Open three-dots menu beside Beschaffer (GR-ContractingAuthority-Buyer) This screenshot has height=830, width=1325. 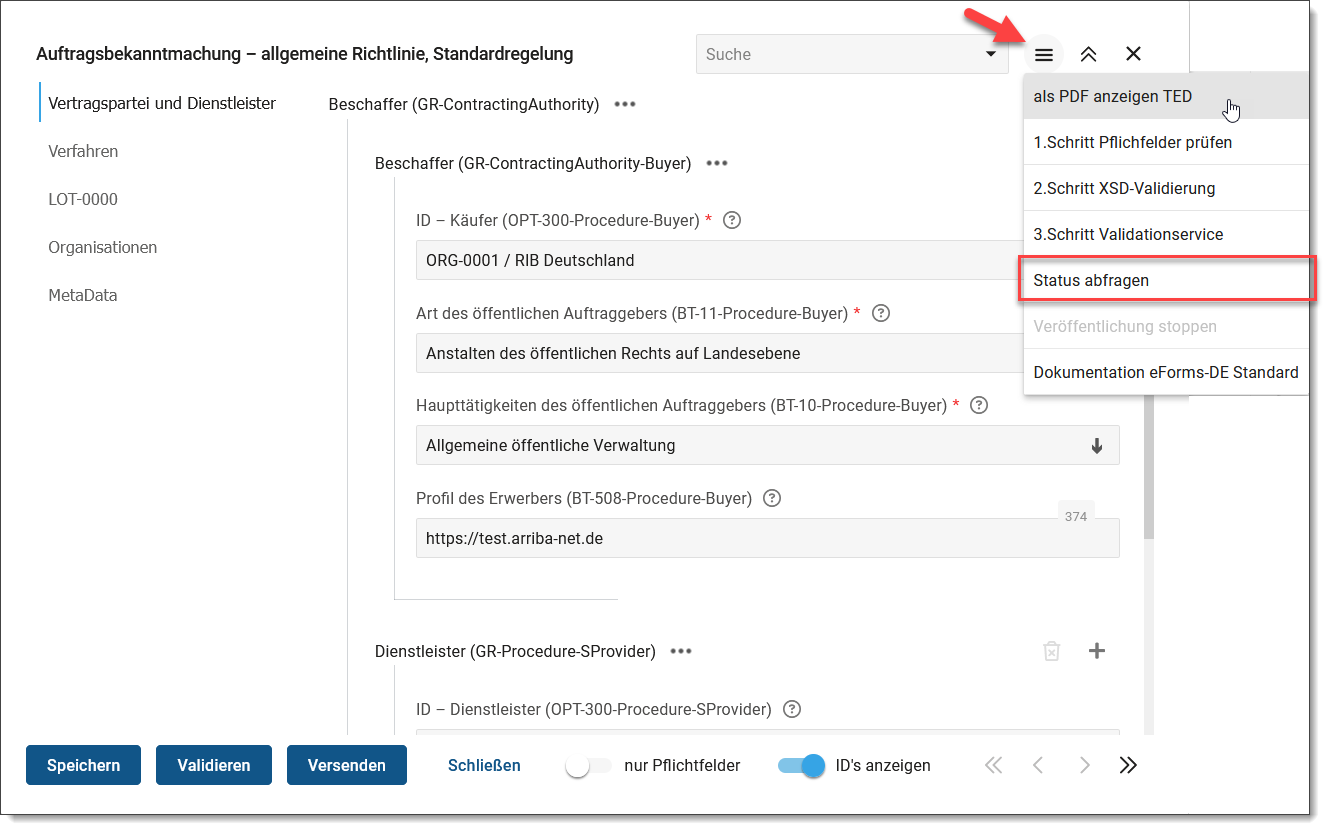pos(717,163)
